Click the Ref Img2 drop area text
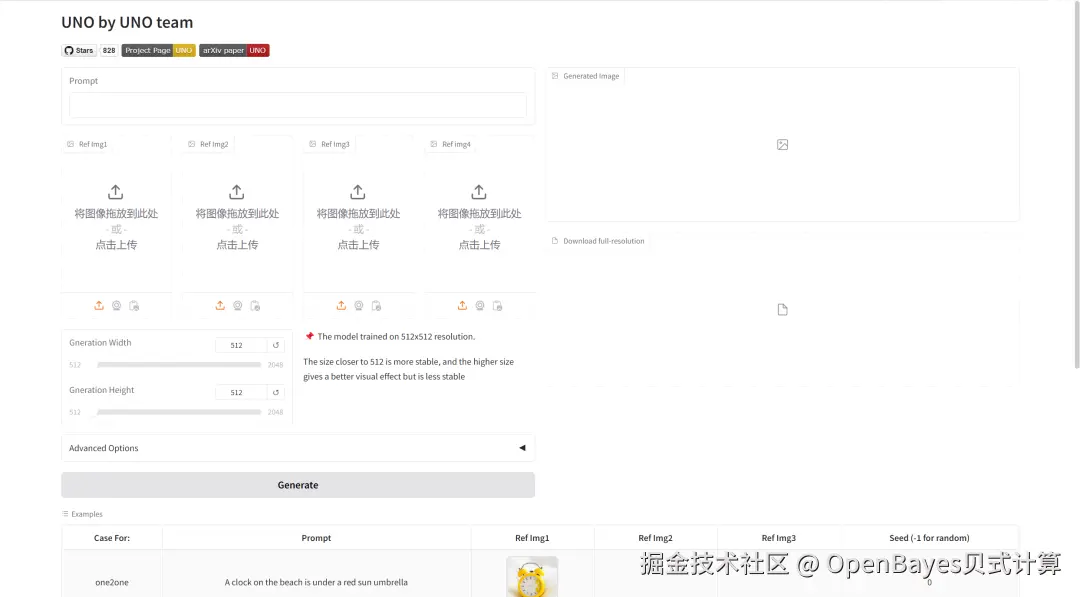 tap(238, 213)
